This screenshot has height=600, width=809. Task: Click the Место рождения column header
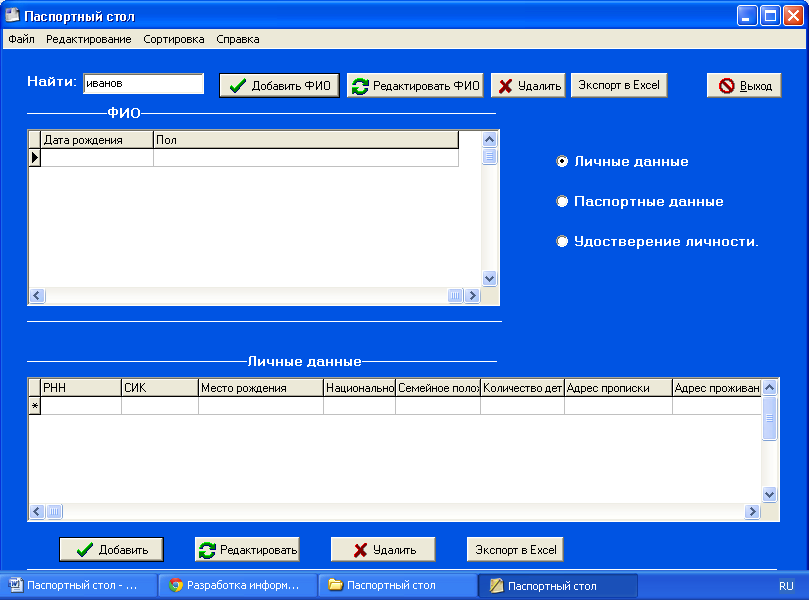(x=261, y=388)
